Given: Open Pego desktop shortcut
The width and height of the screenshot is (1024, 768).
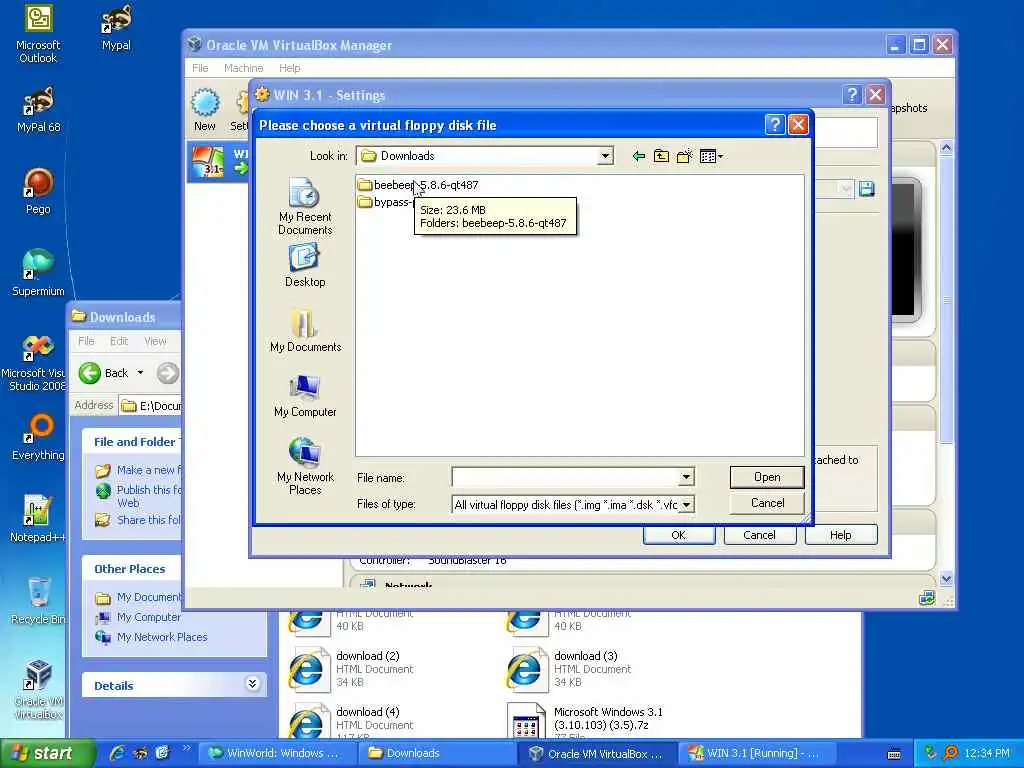Looking at the screenshot, I should pos(38,191).
